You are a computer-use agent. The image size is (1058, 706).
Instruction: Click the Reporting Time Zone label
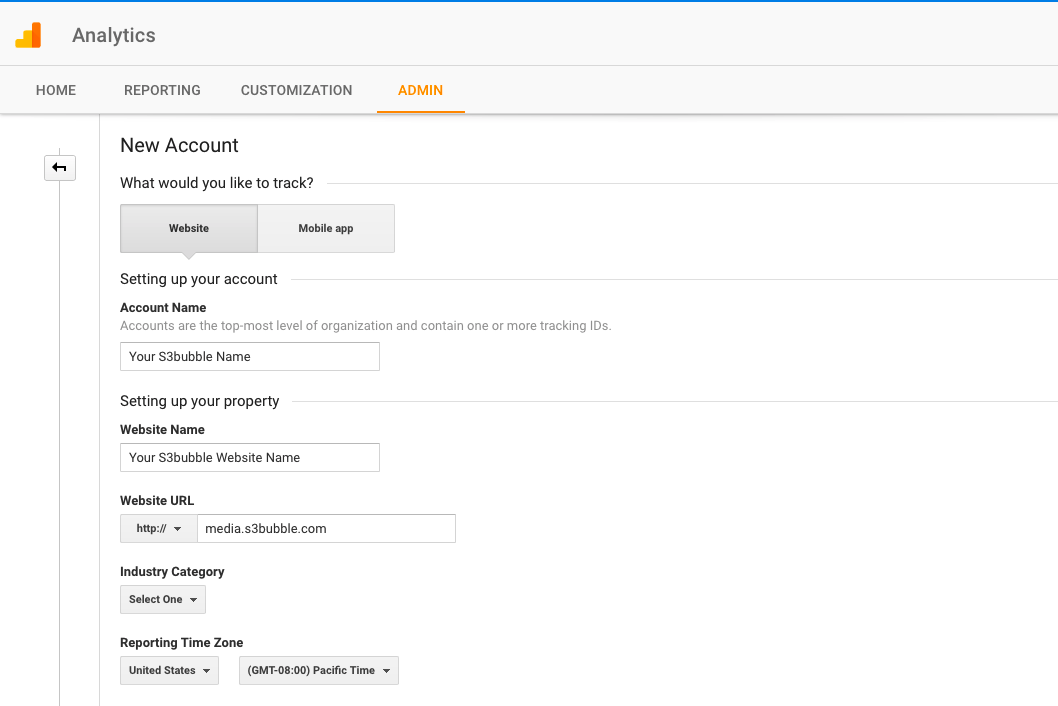click(x=182, y=643)
